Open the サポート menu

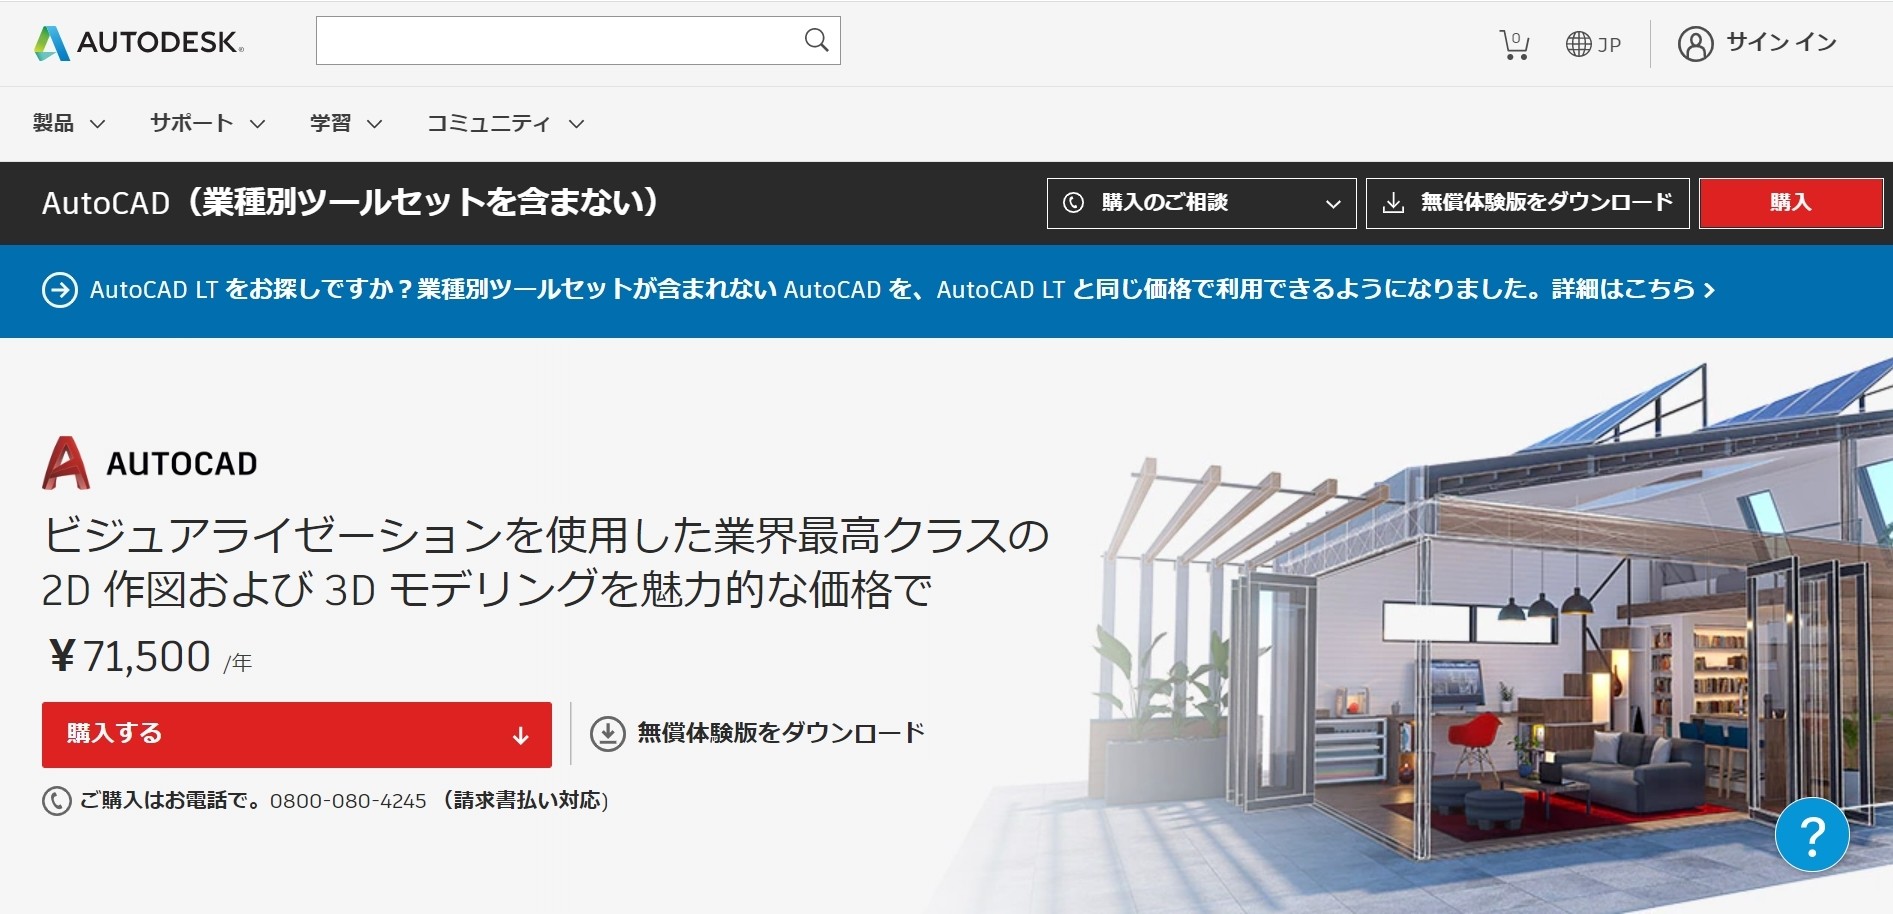[x=207, y=123]
